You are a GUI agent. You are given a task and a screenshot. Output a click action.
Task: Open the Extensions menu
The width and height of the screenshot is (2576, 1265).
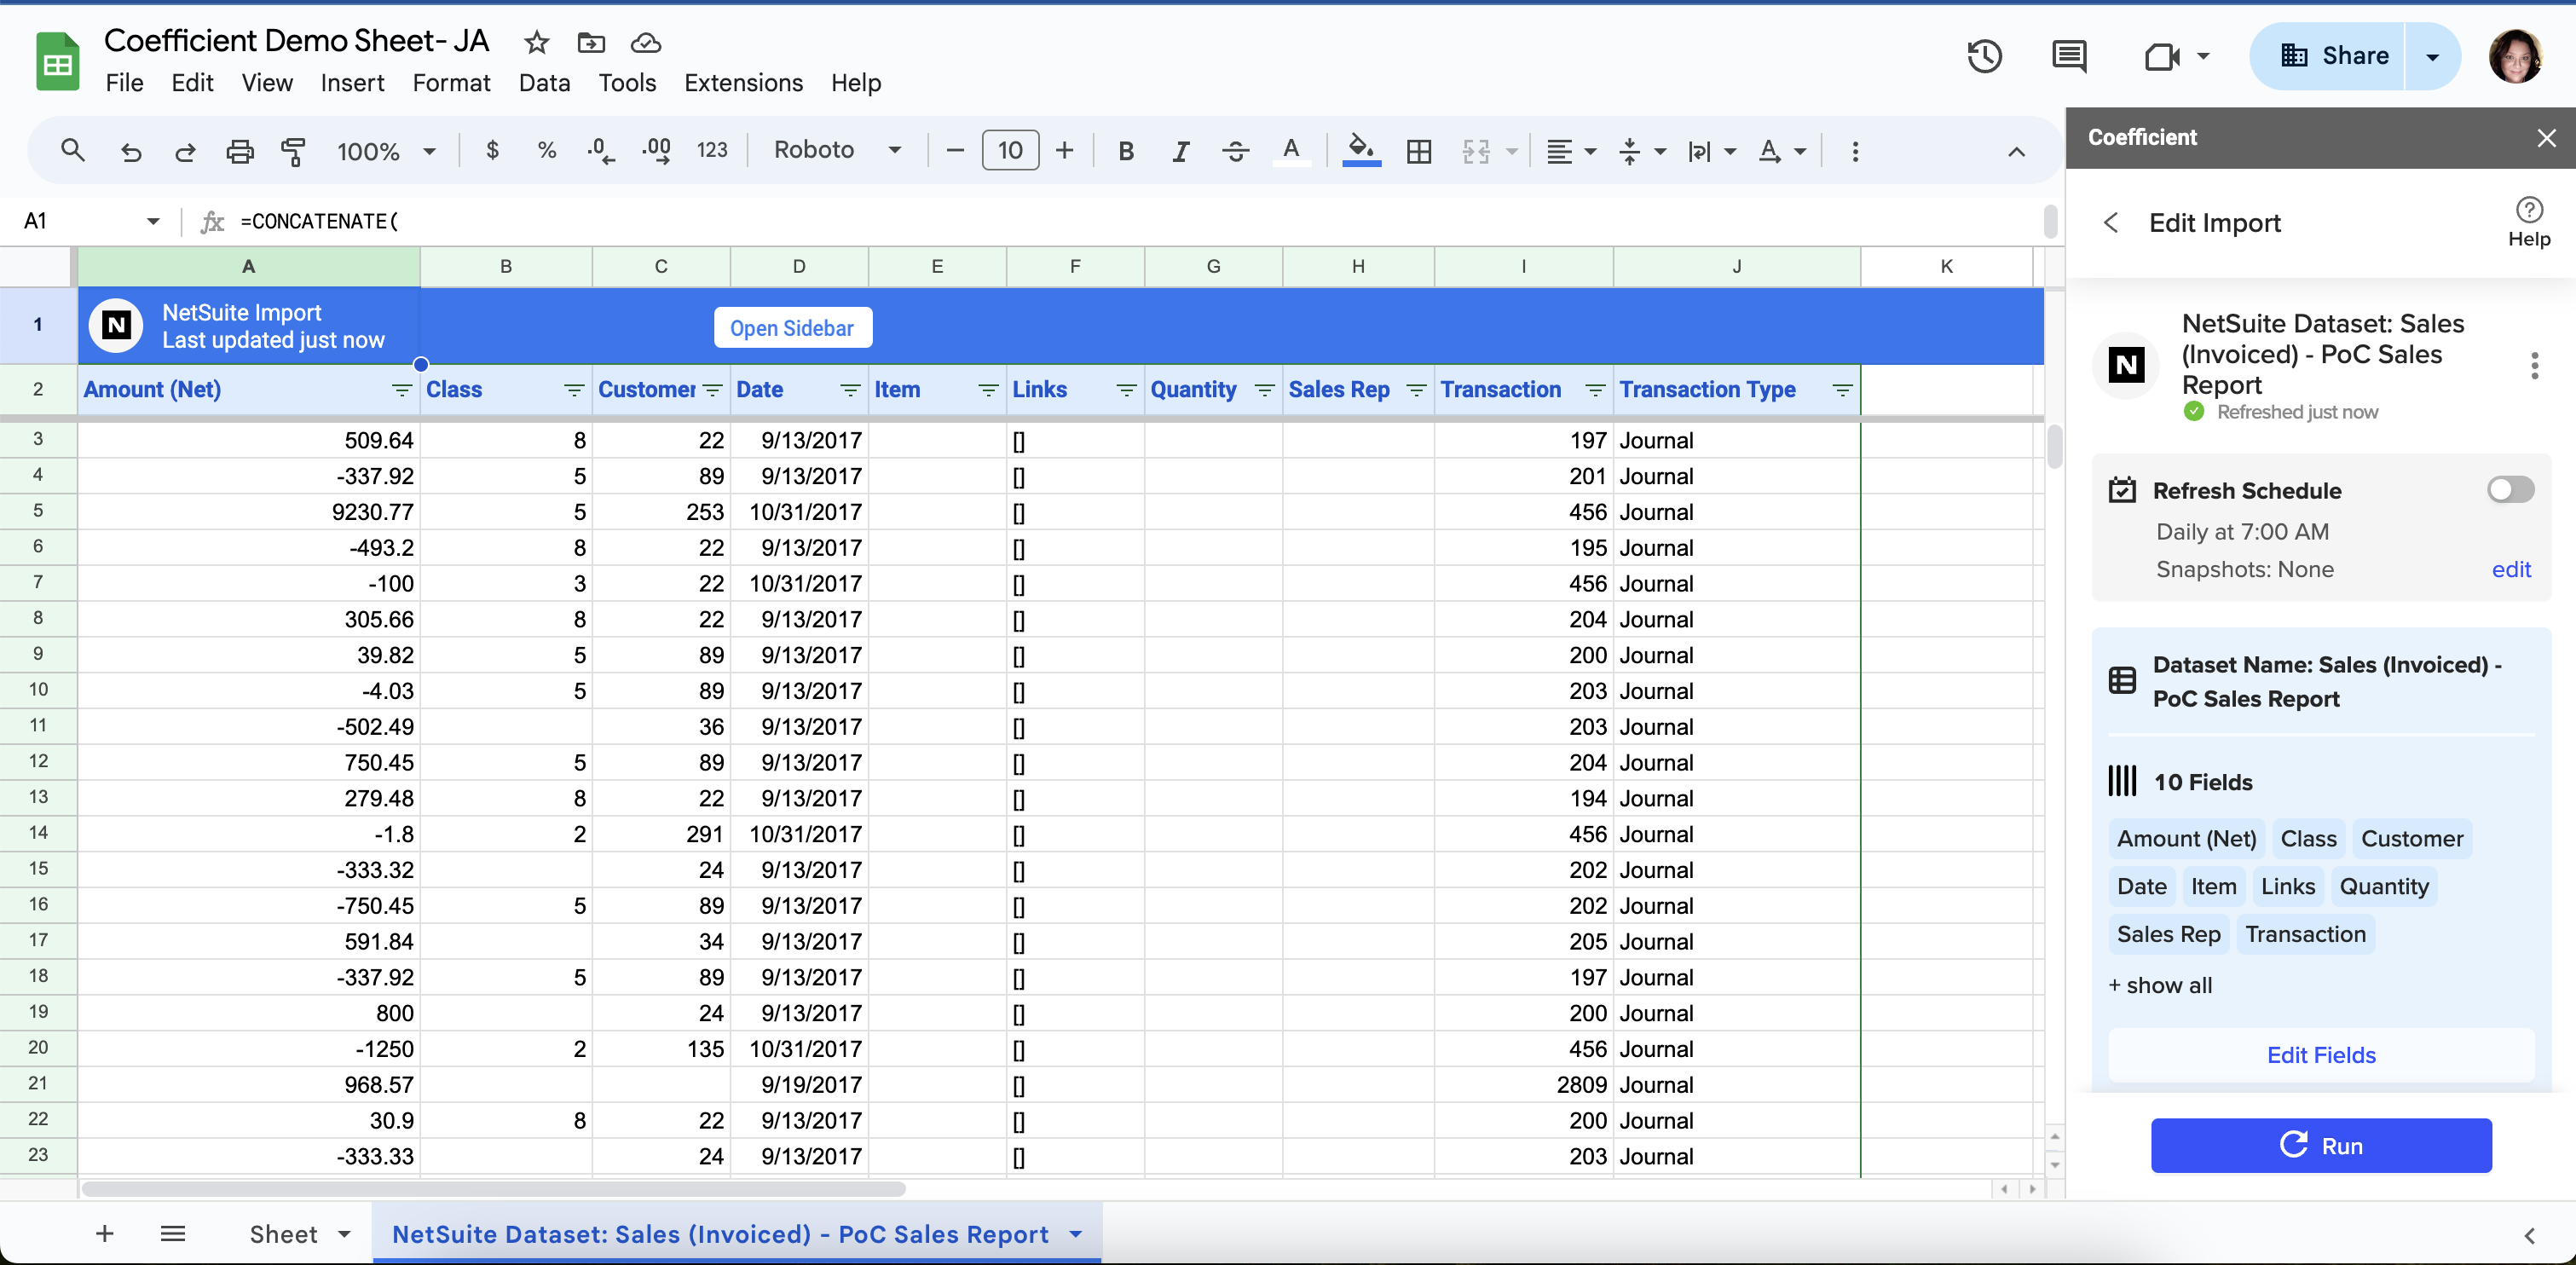coord(743,83)
